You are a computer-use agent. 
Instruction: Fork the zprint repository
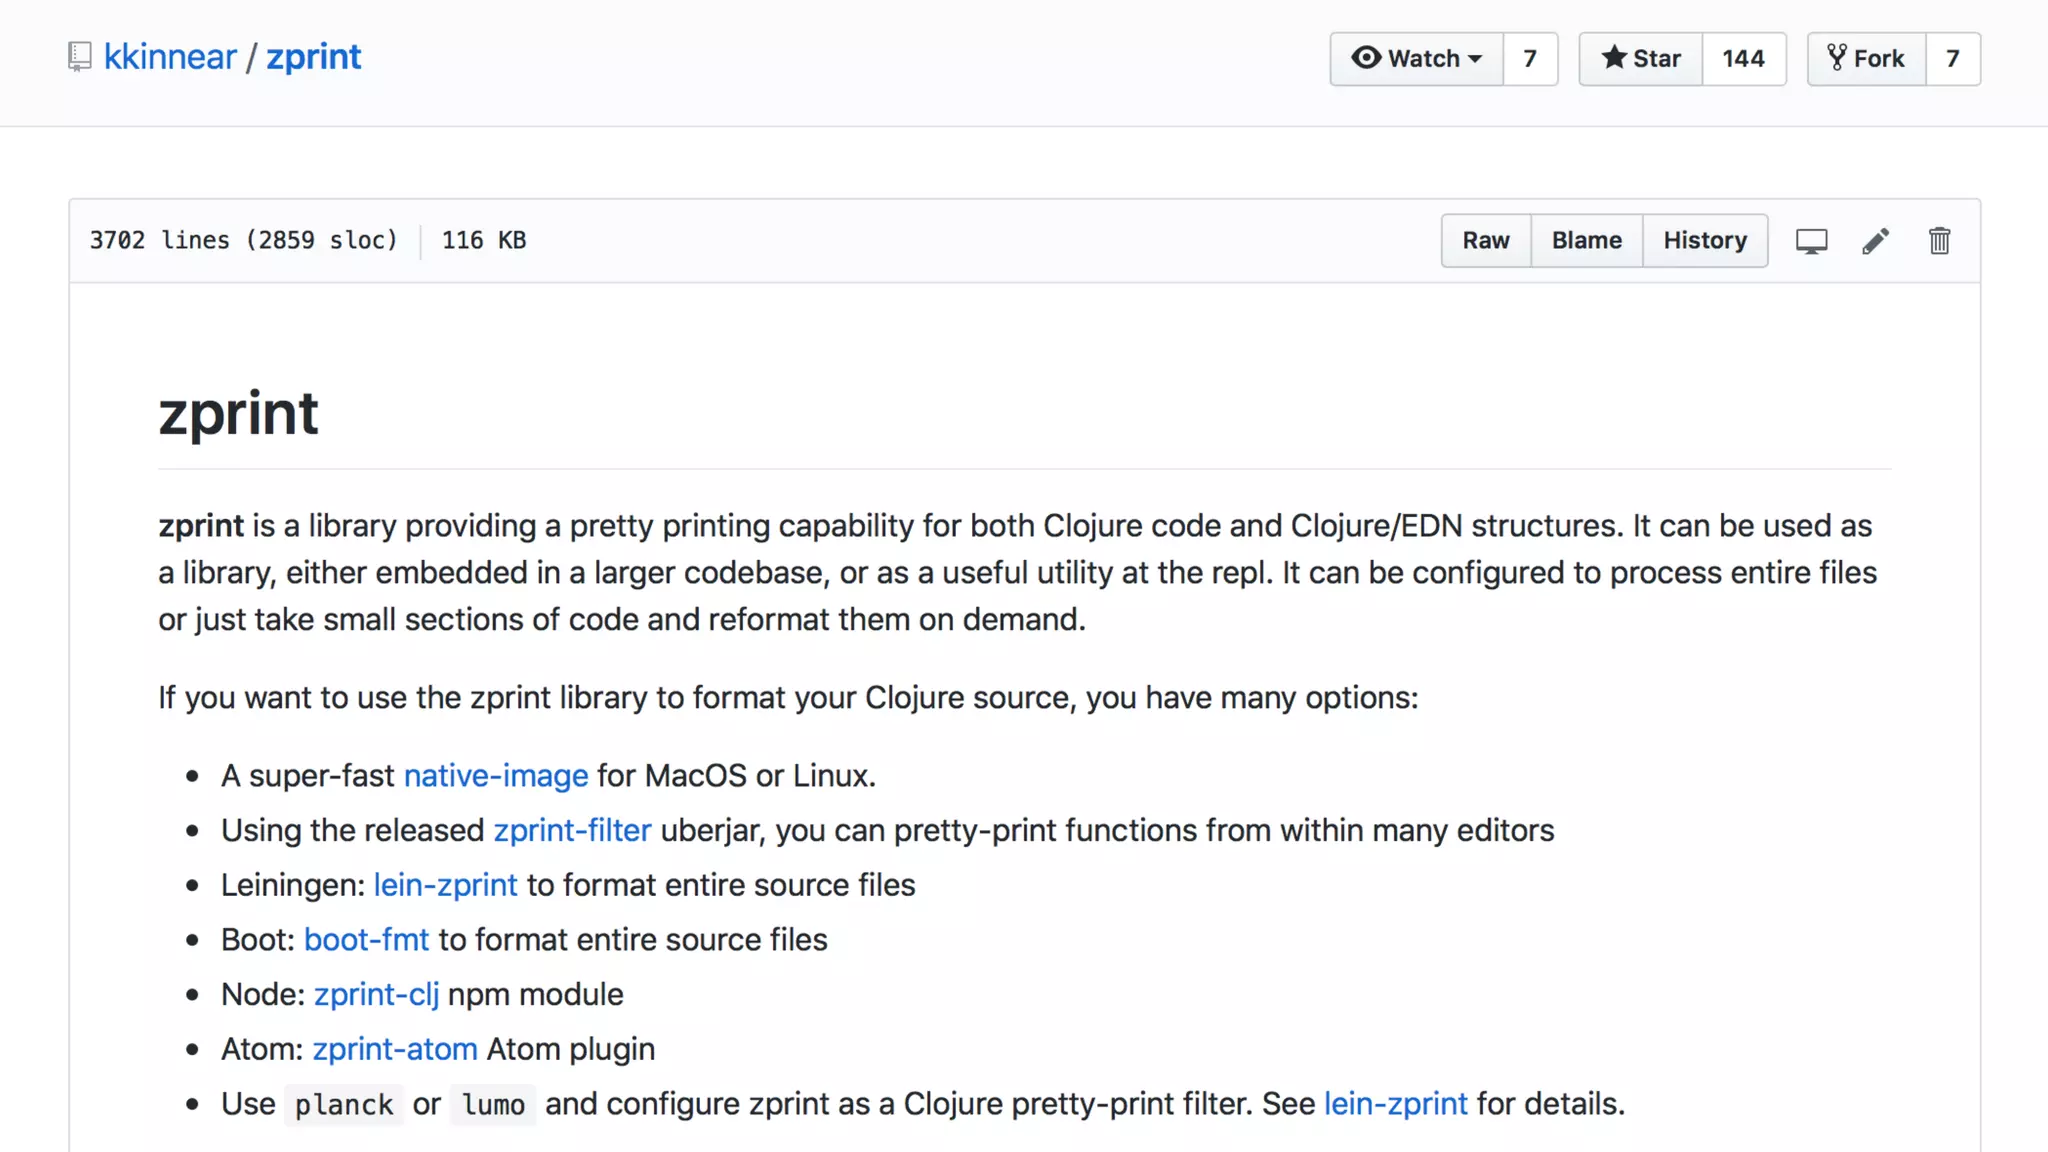point(1866,59)
